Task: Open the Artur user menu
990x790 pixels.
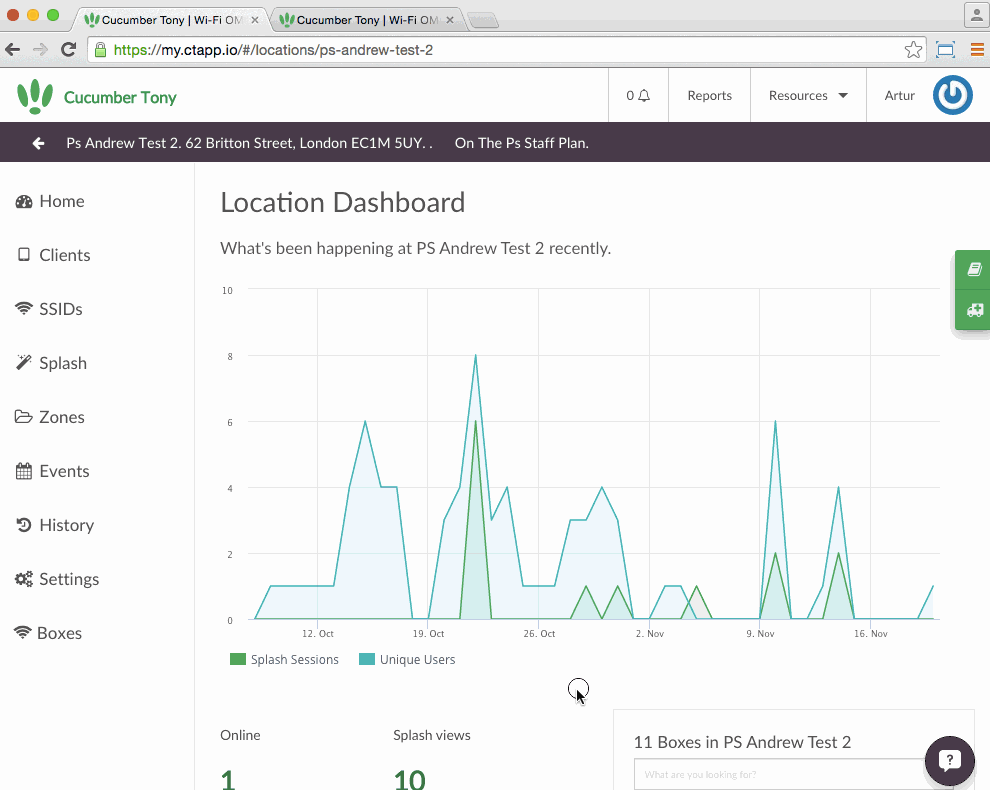Action: [899, 96]
